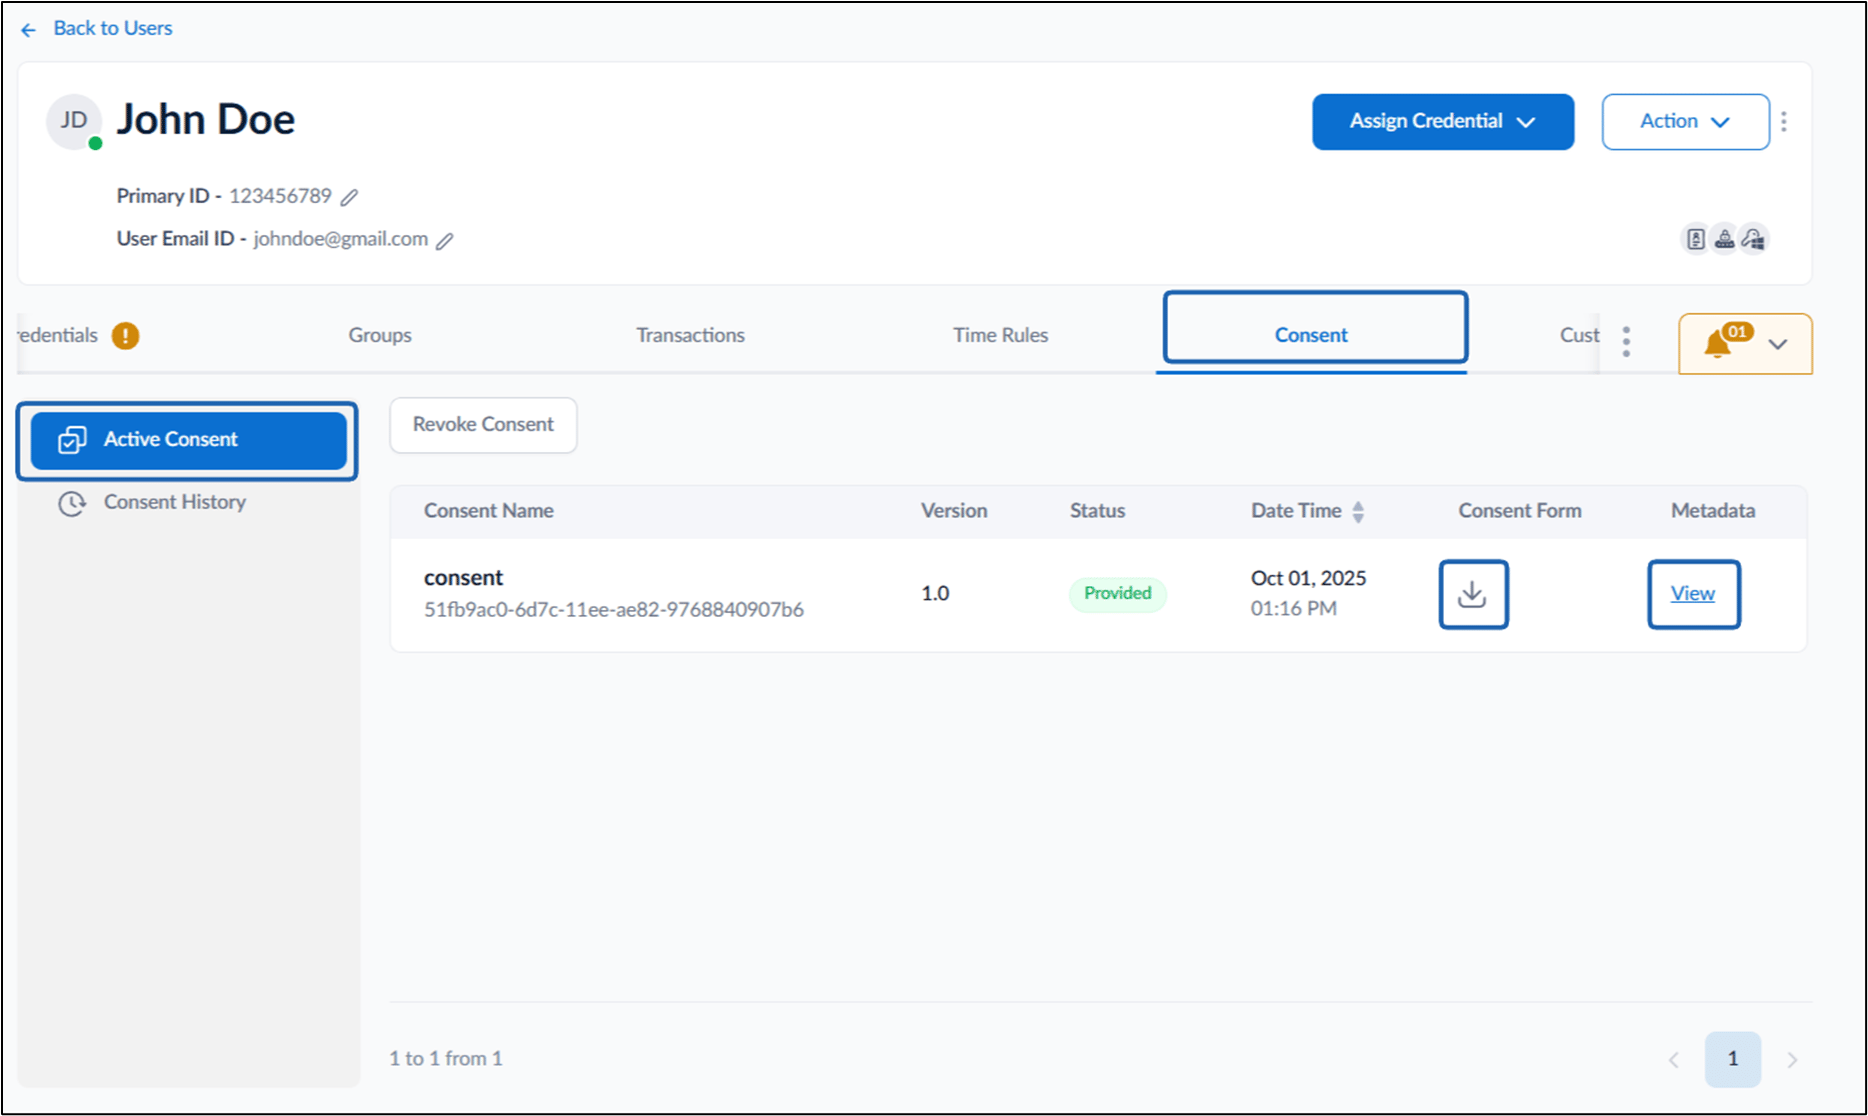Open Consent History in the sidebar

point(175,502)
